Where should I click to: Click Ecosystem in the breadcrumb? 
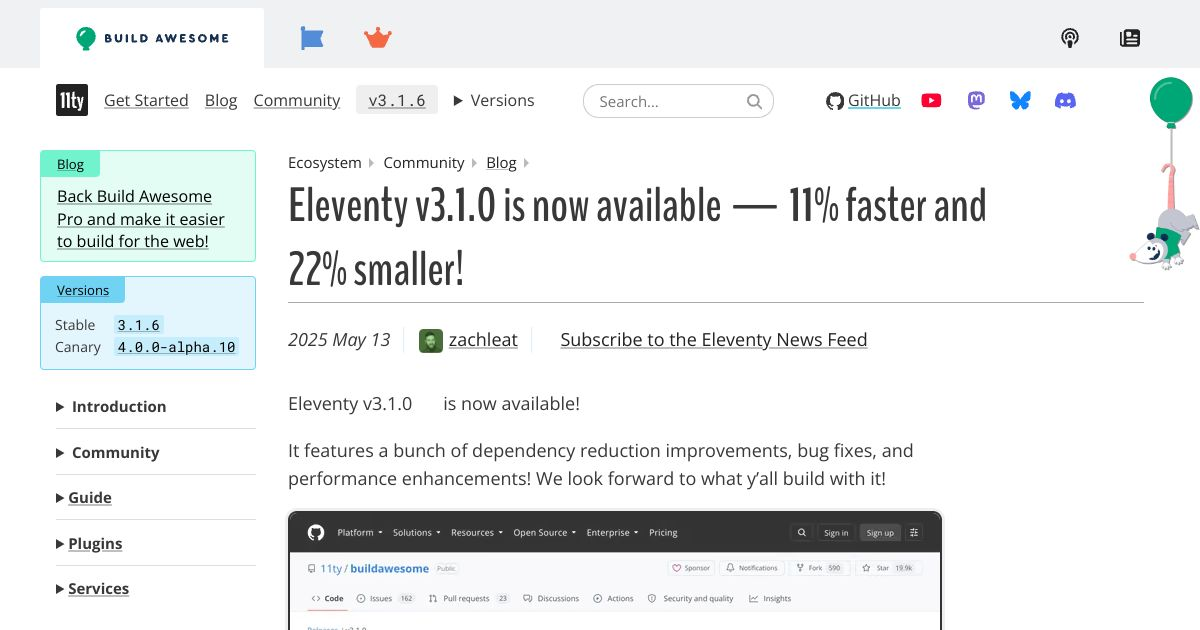pyautogui.click(x=325, y=162)
